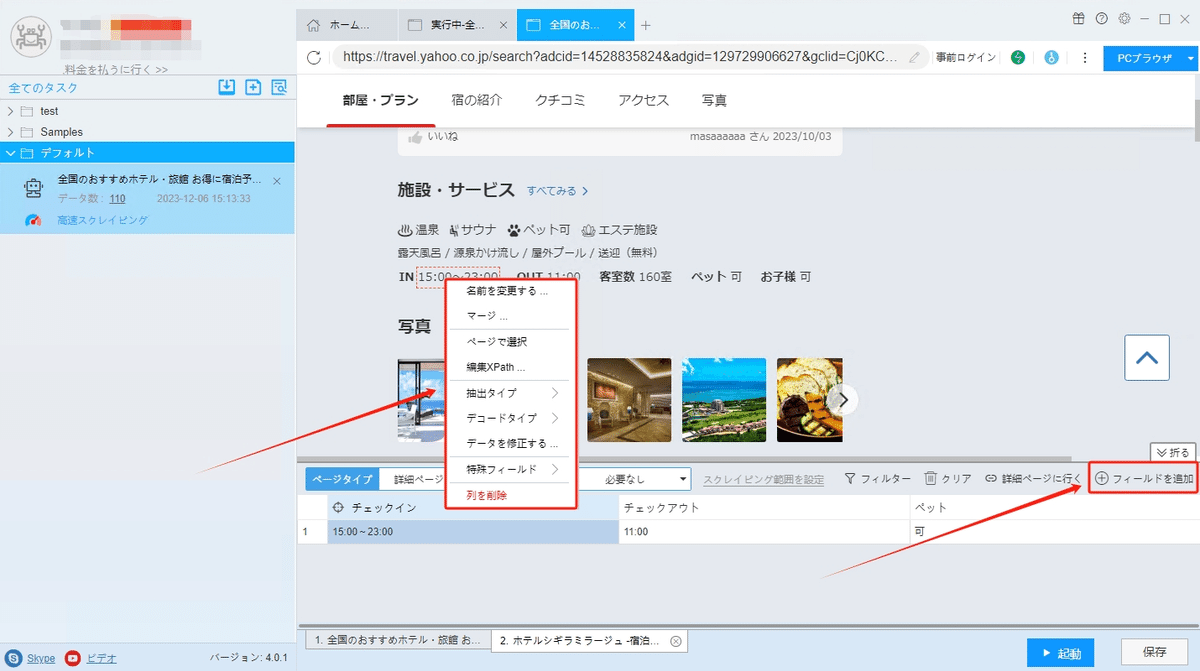Click the 高速スクレイピング link
This screenshot has width=1200, height=671.
[x=102, y=220]
